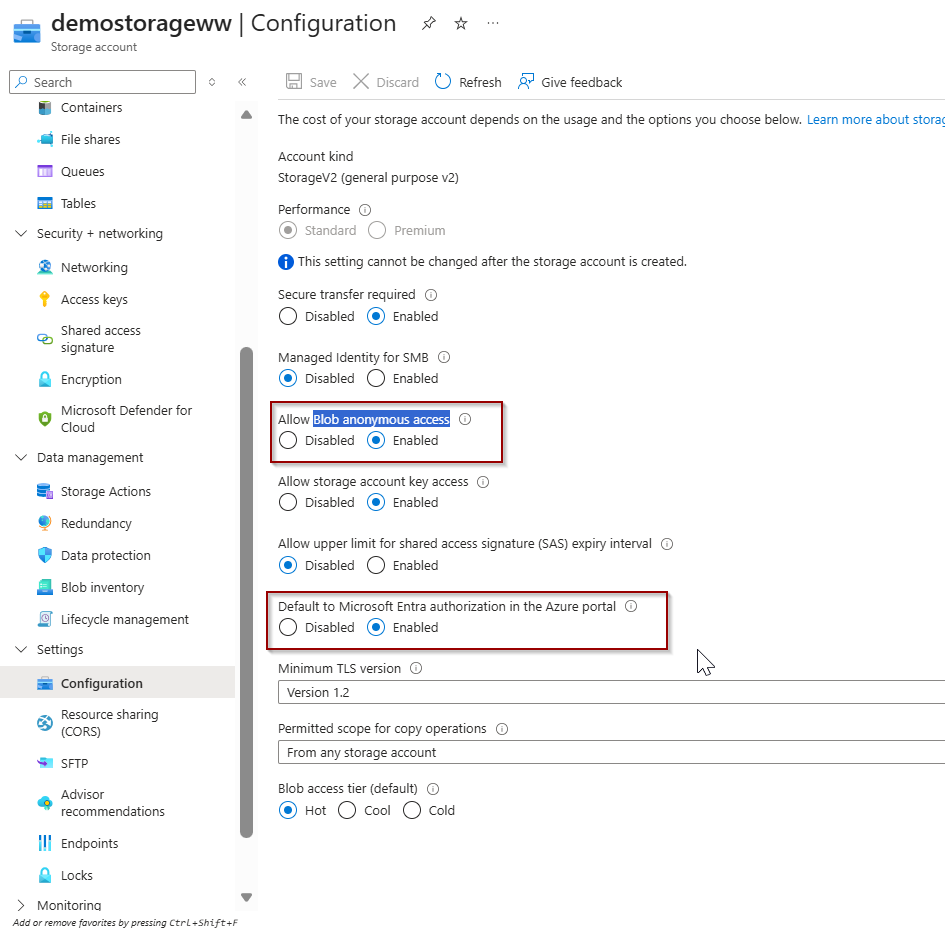Click the sidebar Search field
Image resolution: width=945 pixels, height=931 pixels.
[x=102, y=82]
